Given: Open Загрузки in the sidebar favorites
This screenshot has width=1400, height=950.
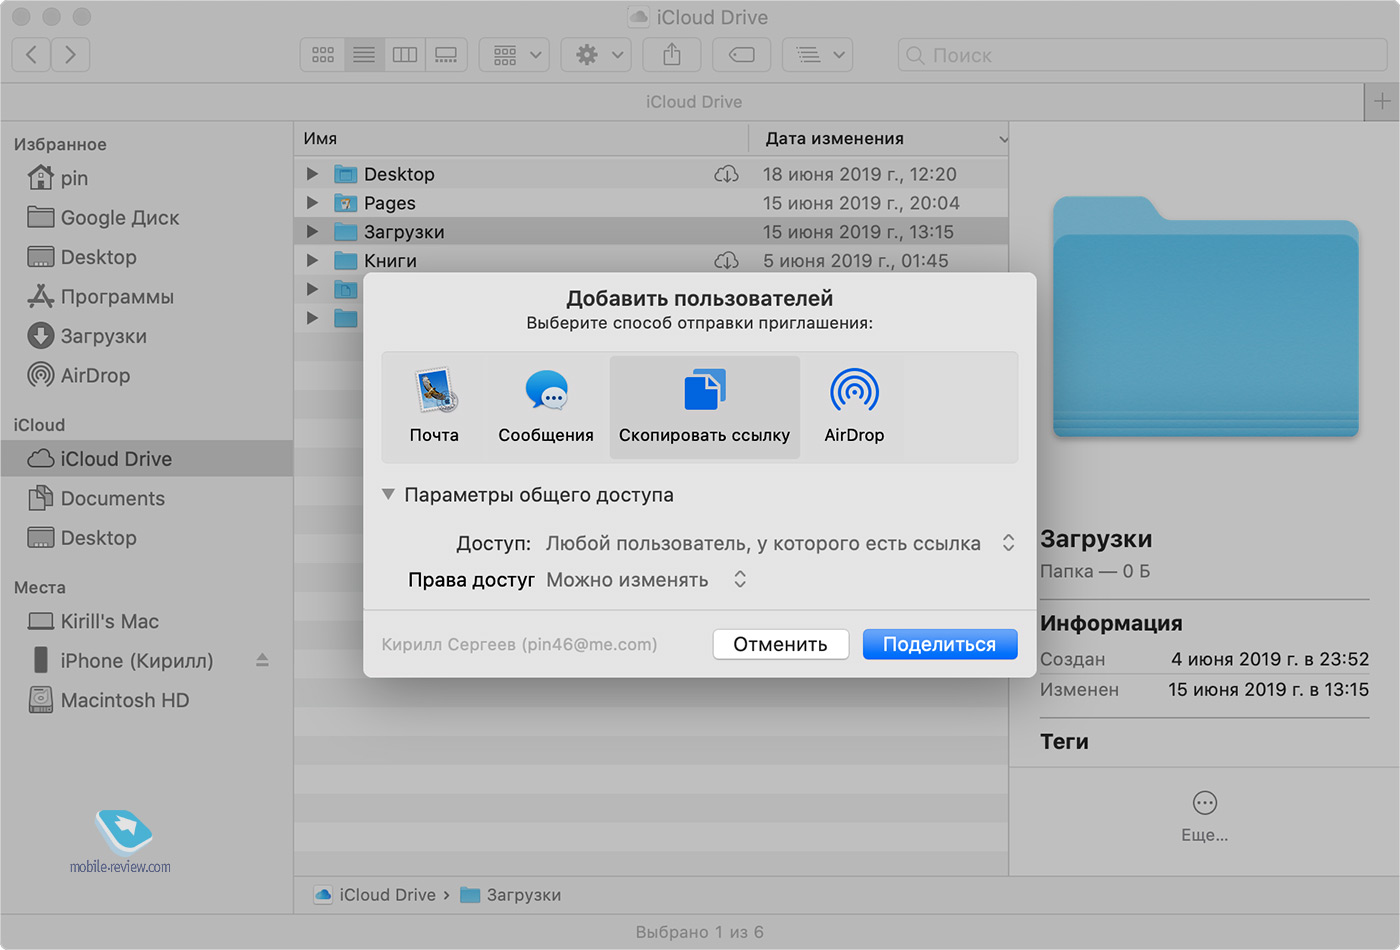Looking at the screenshot, I should (146, 336).
